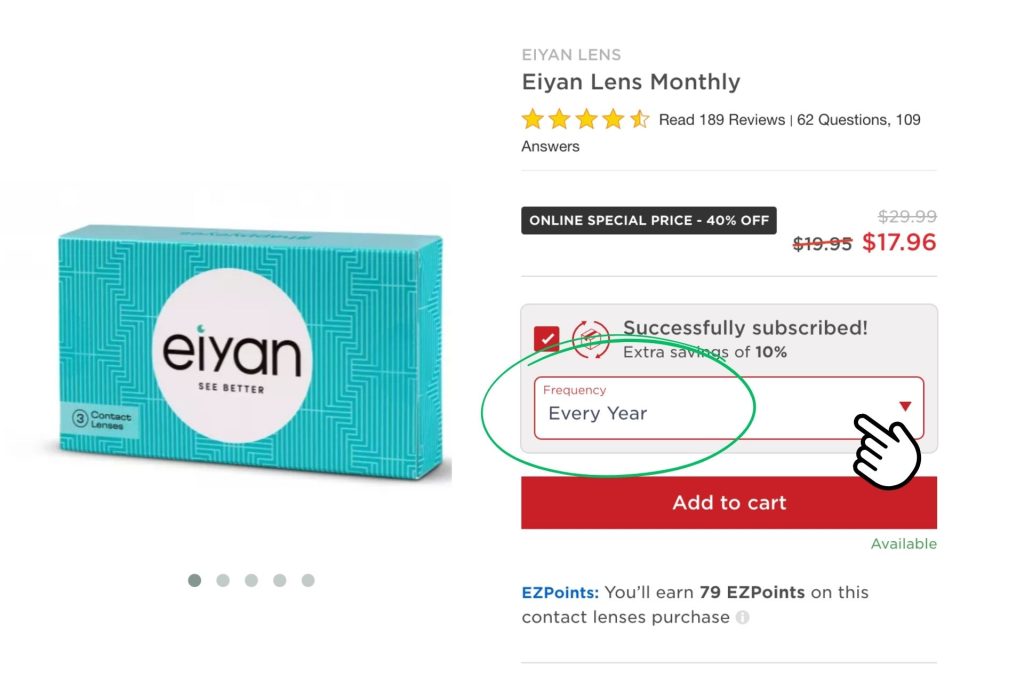Show the fourth carousel image dot

click(x=280, y=580)
